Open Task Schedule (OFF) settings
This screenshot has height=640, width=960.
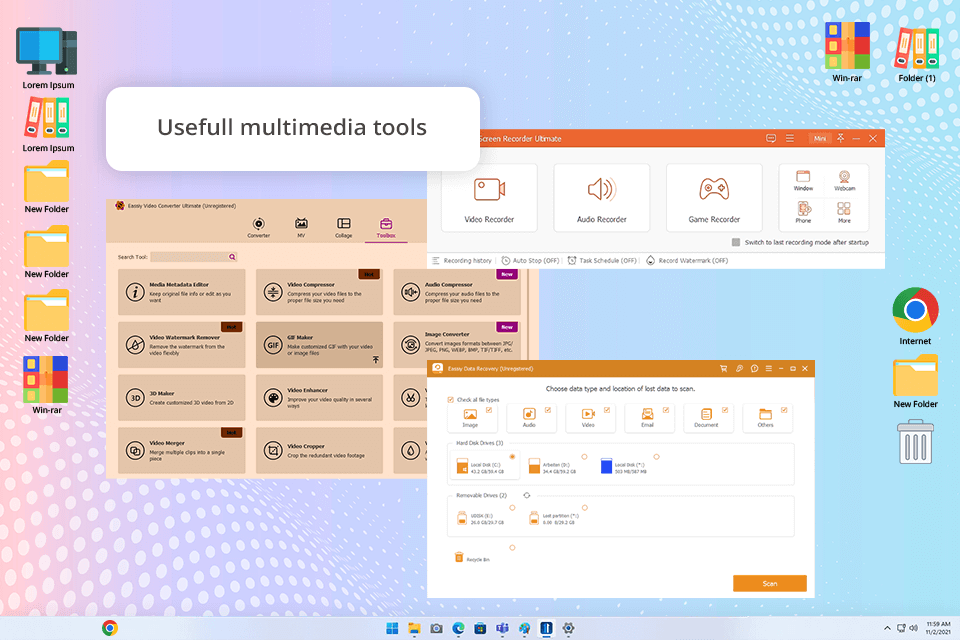pyautogui.click(x=602, y=260)
